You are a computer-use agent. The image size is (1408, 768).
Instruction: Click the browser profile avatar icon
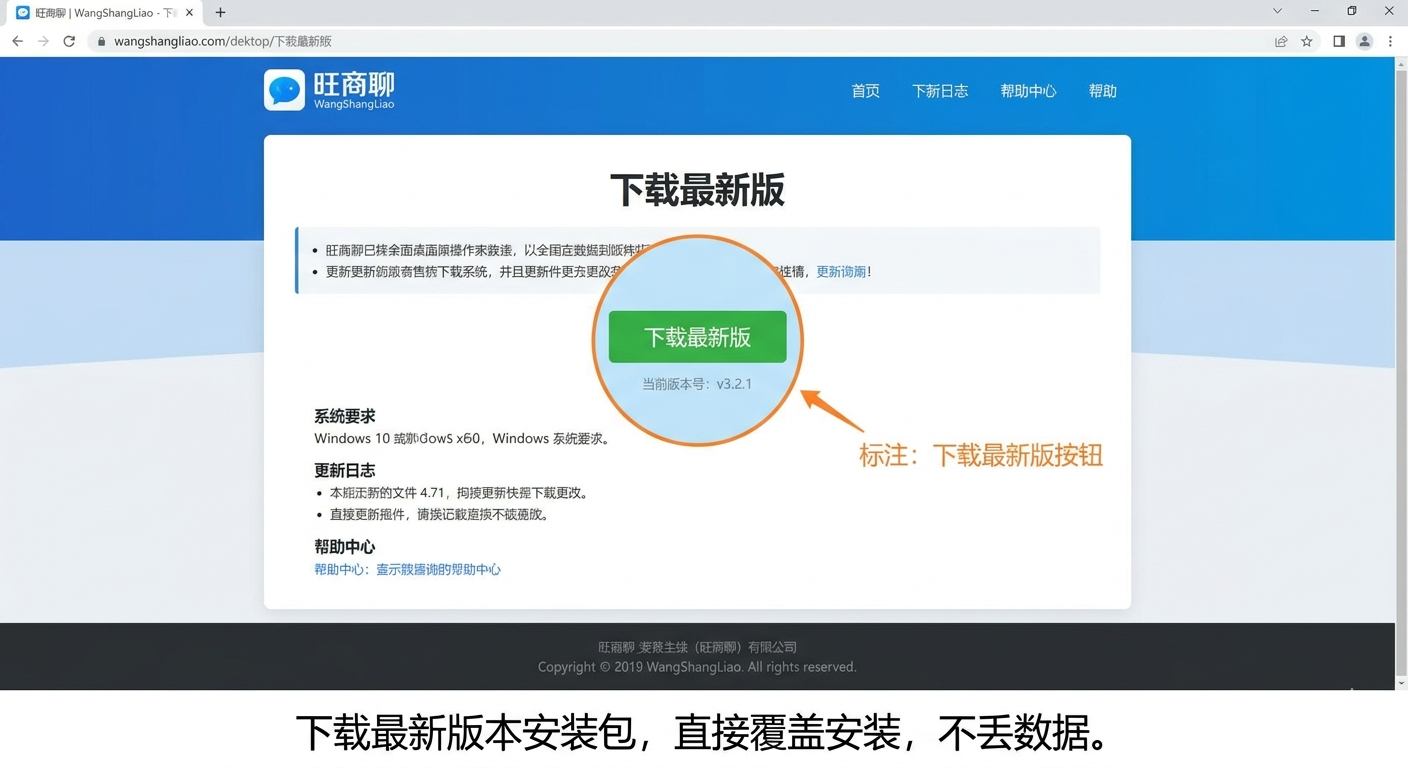tap(1364, 41)
